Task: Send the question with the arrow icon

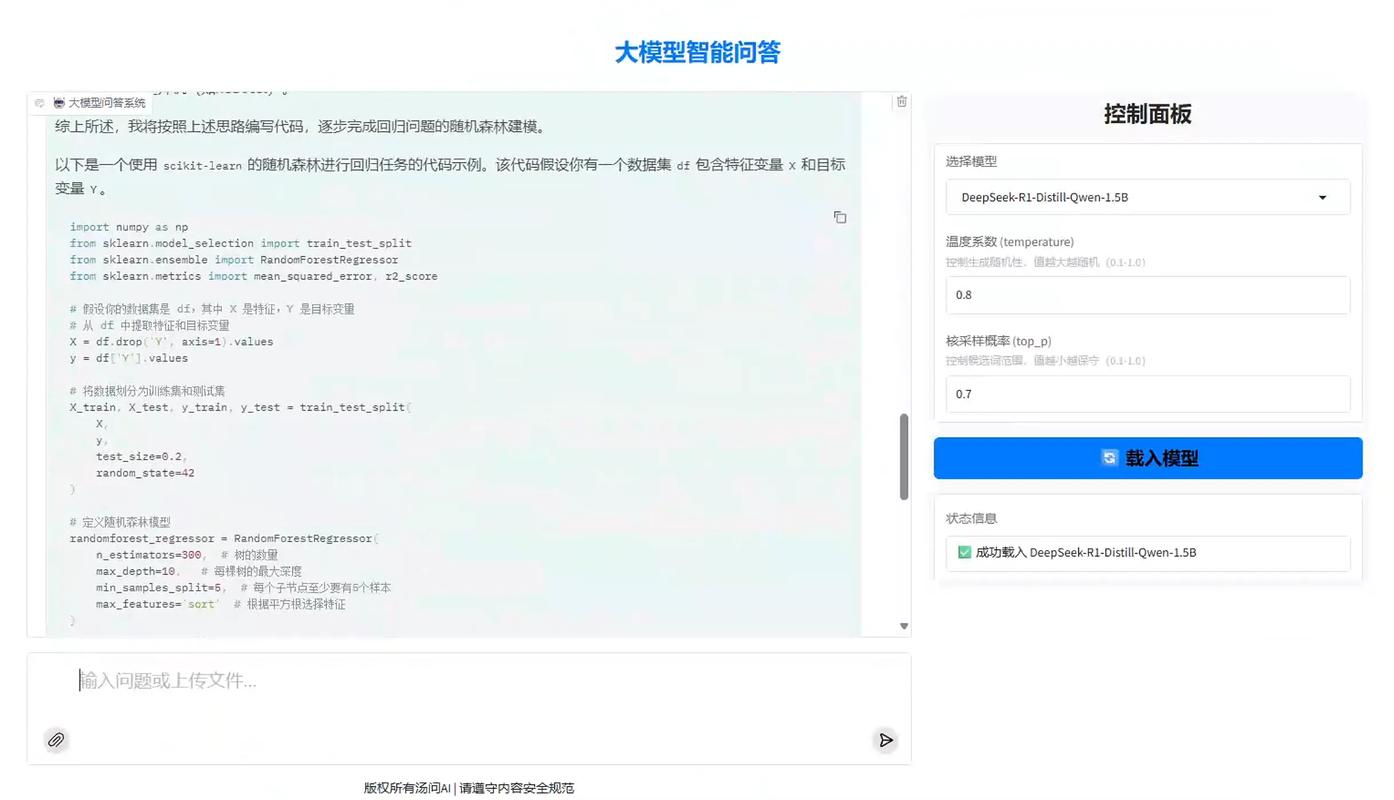Action: (x=885, y=740)
